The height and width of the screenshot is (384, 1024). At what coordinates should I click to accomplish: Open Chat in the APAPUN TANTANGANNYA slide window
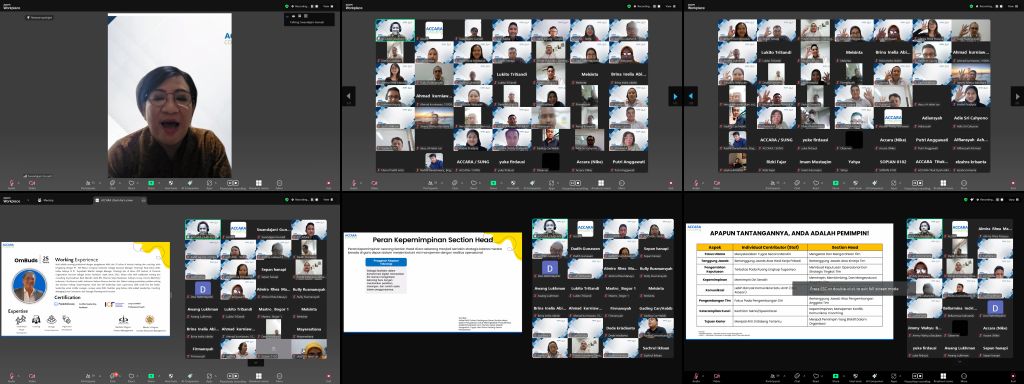797,377
